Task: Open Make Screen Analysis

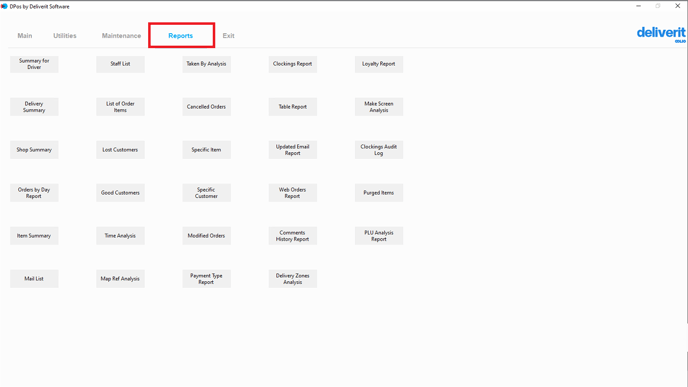Action: point(379,107)
